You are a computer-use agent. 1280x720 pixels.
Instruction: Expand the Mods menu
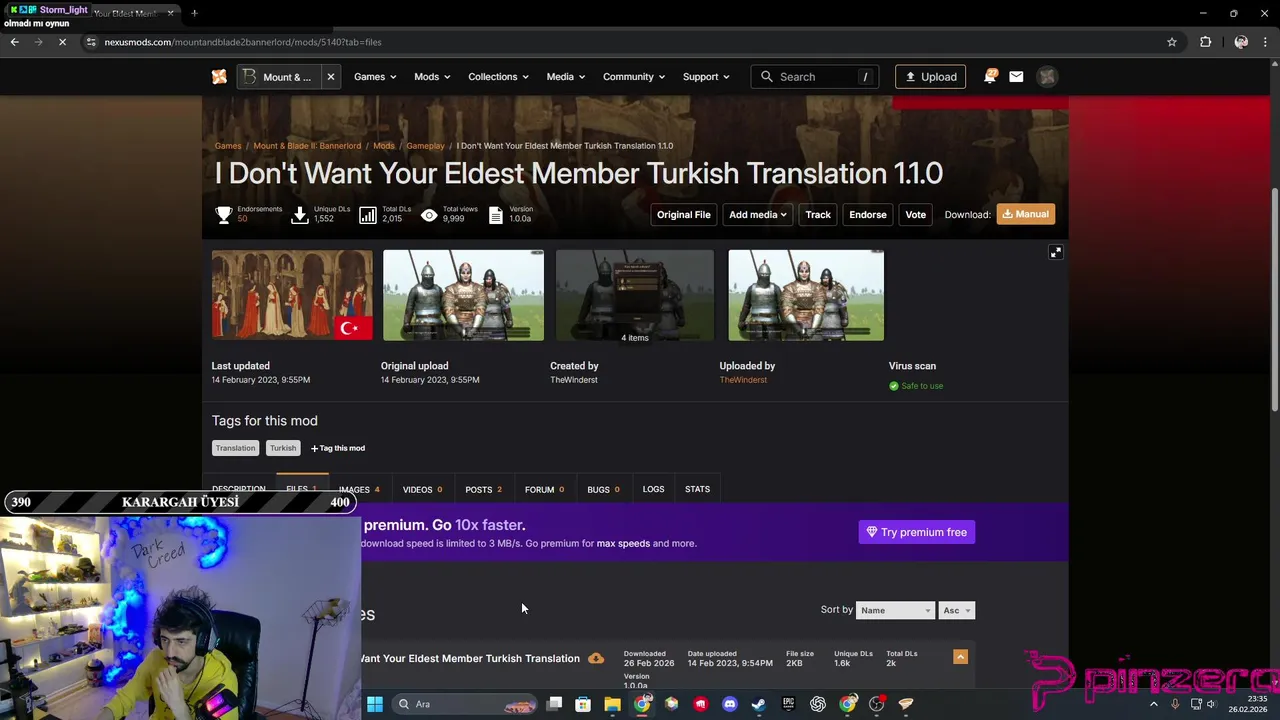pyautogui.click(x=432, y=77)
